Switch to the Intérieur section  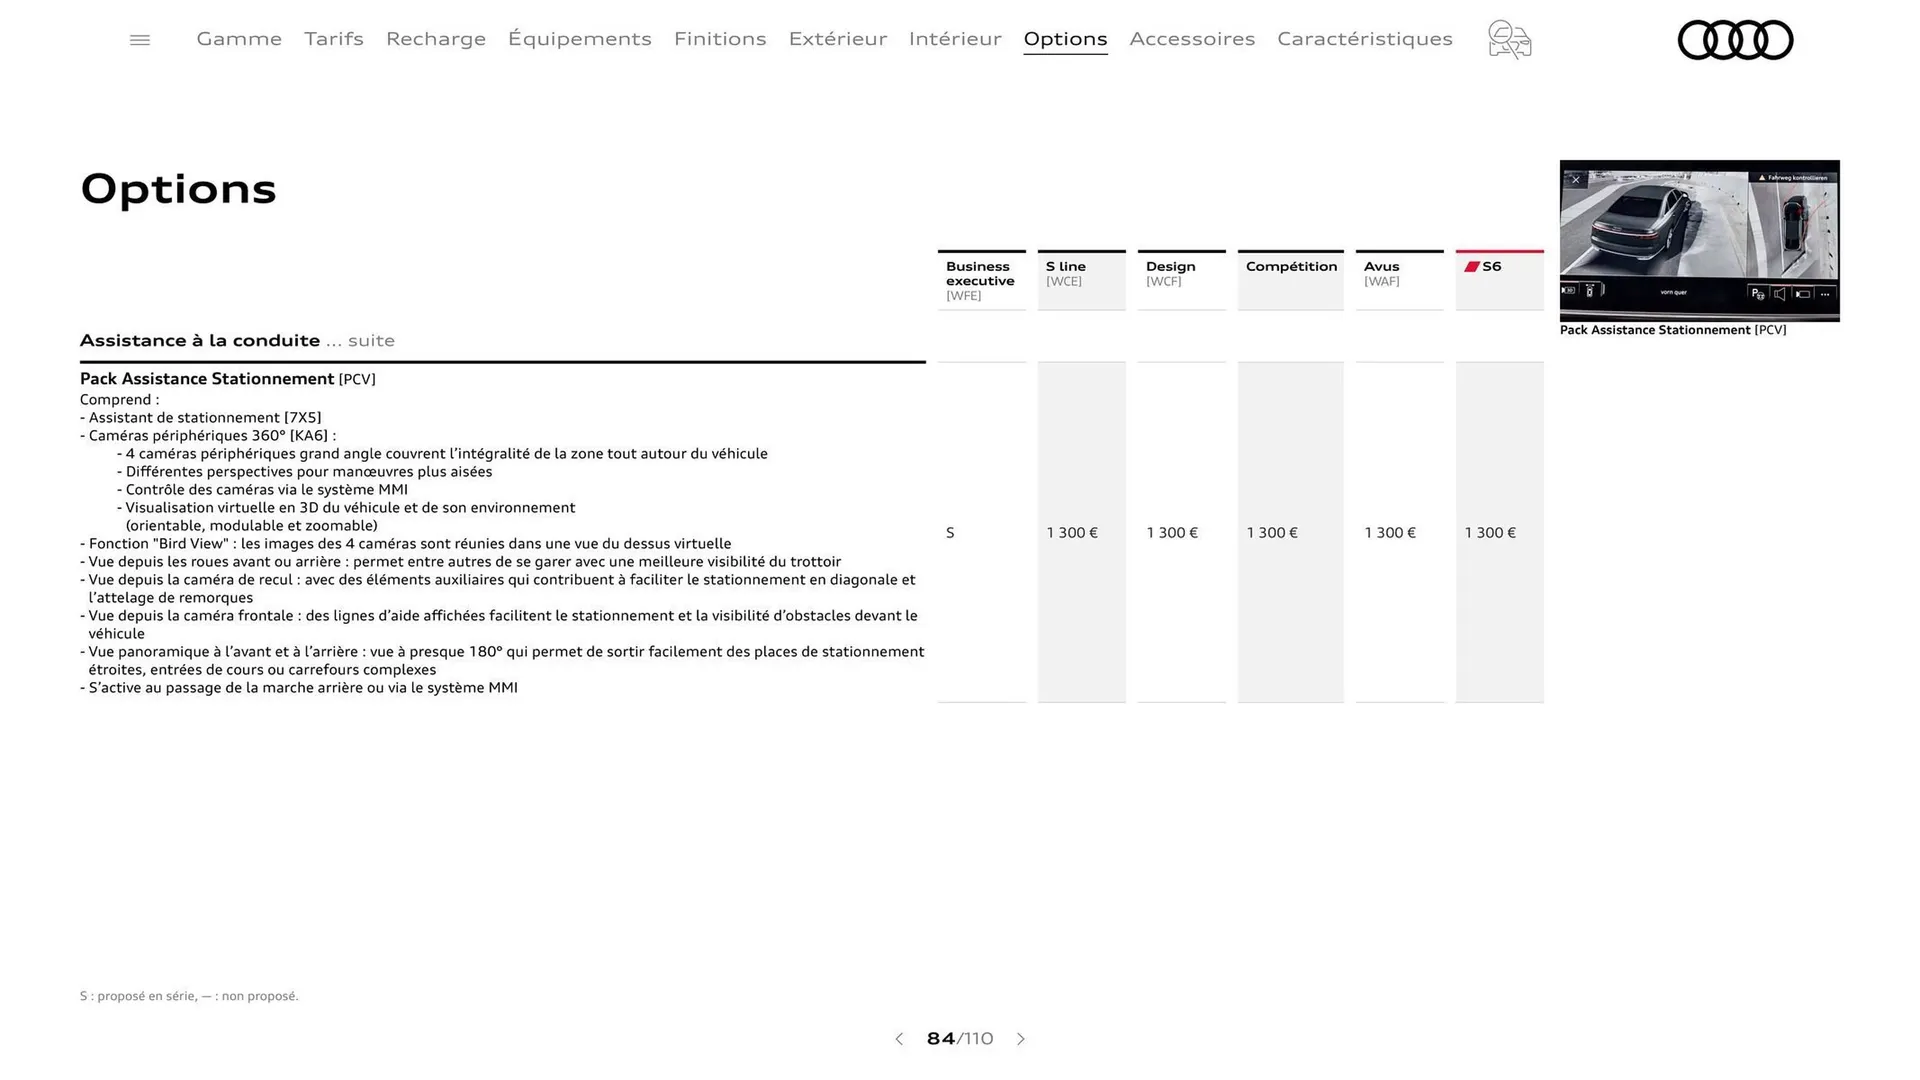pos(954,39)
